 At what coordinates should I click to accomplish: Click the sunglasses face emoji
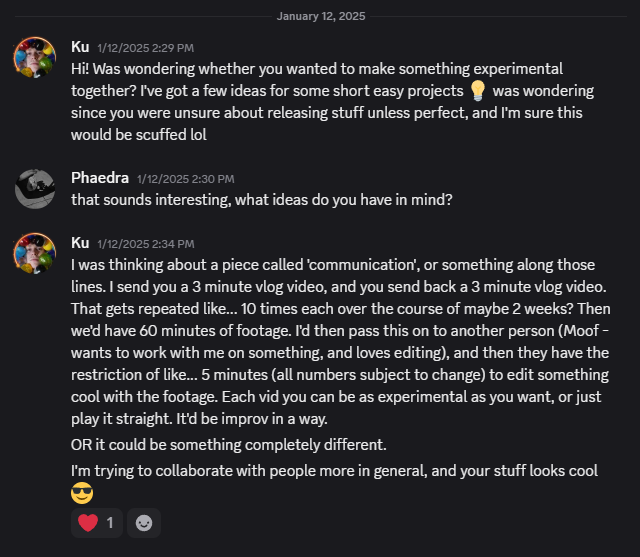(x=82, y=492)
